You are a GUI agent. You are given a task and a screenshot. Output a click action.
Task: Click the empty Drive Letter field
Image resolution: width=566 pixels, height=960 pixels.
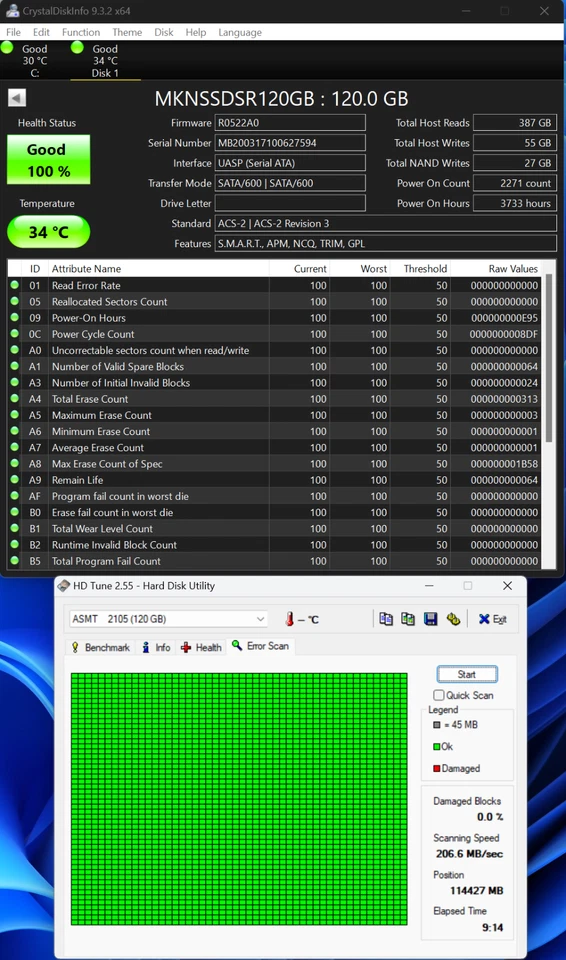coord(290,203)
